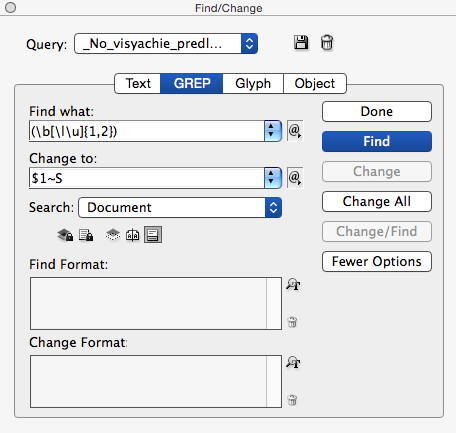The image size is (456, 433).
Task: Collapse dialog with Fewer Options button
Action: point(377,261)
